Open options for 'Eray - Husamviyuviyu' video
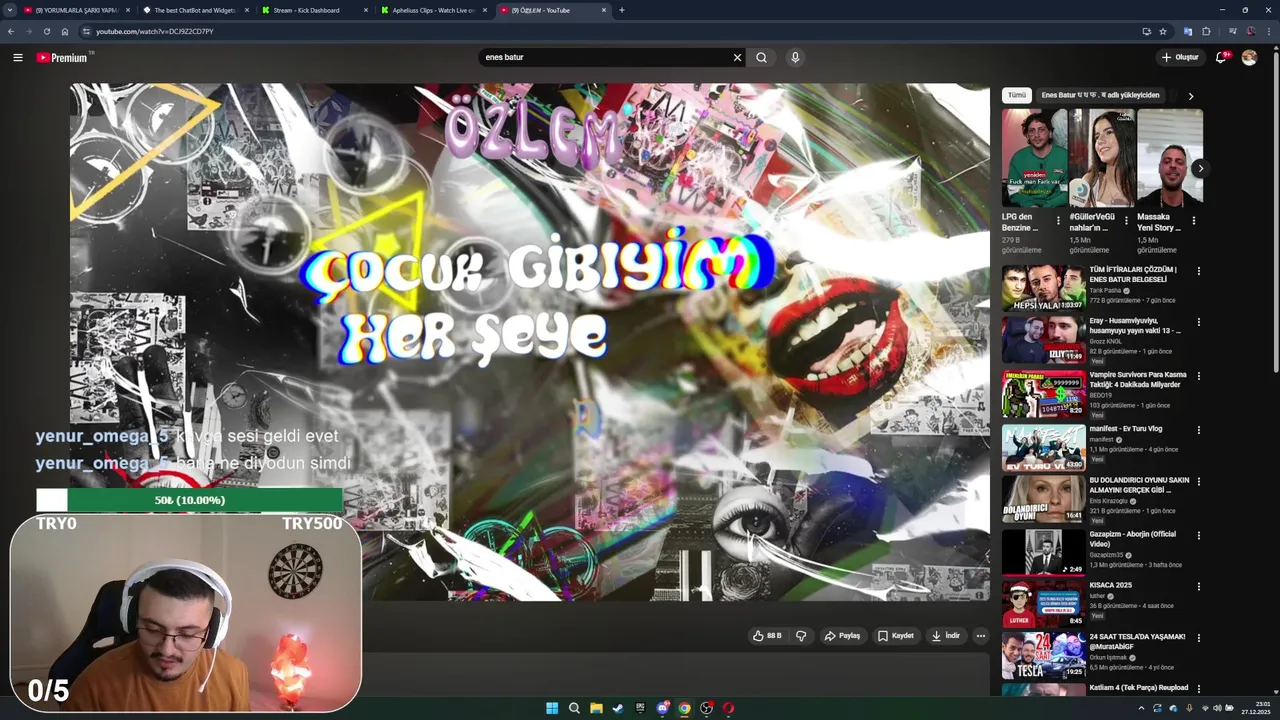 click(1198, 322)
